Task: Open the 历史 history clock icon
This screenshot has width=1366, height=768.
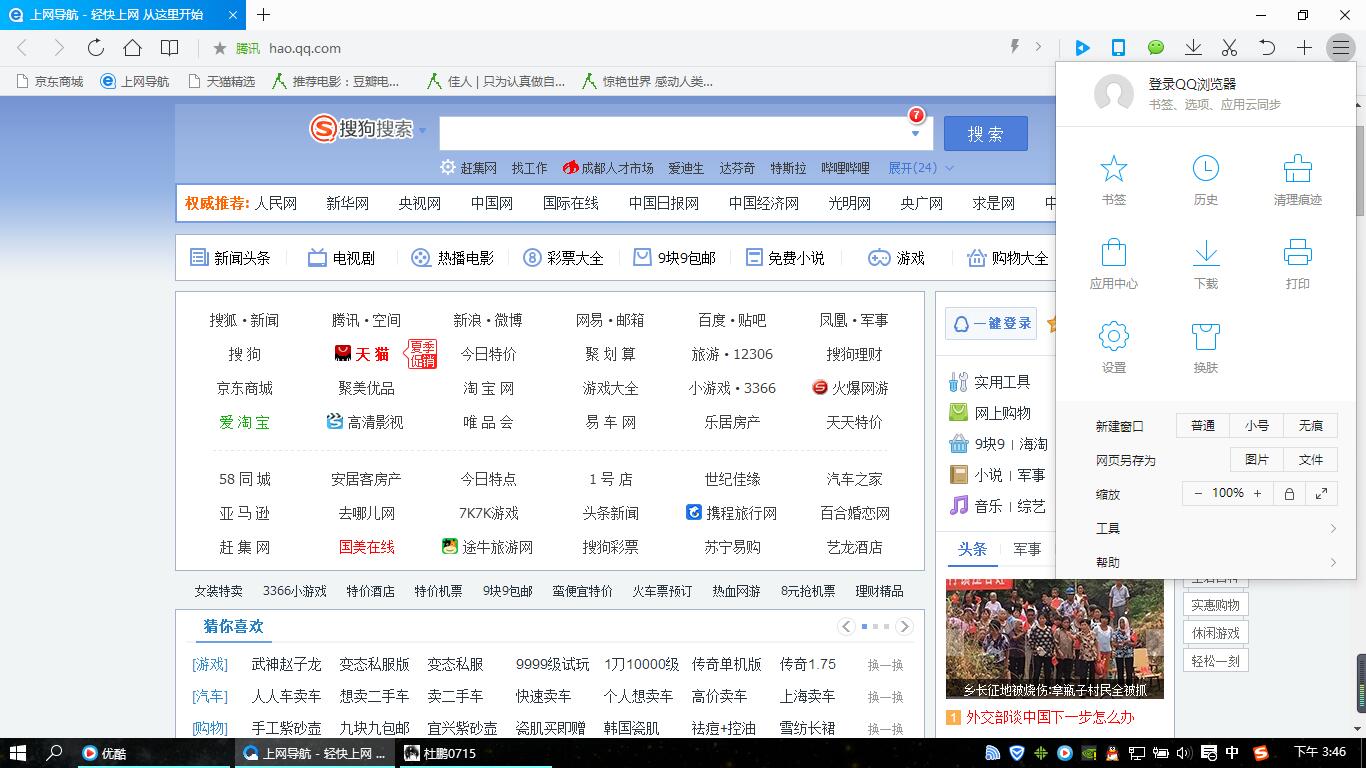Action: click(x=1206, y=169)
